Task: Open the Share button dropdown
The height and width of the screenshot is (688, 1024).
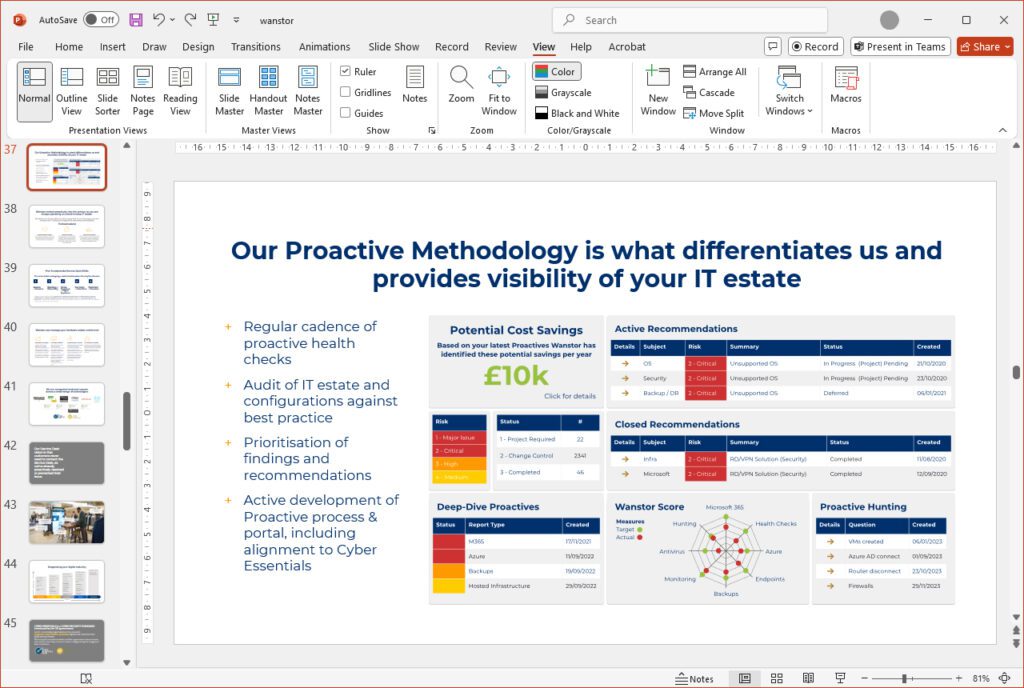Action: point(1006,46)
